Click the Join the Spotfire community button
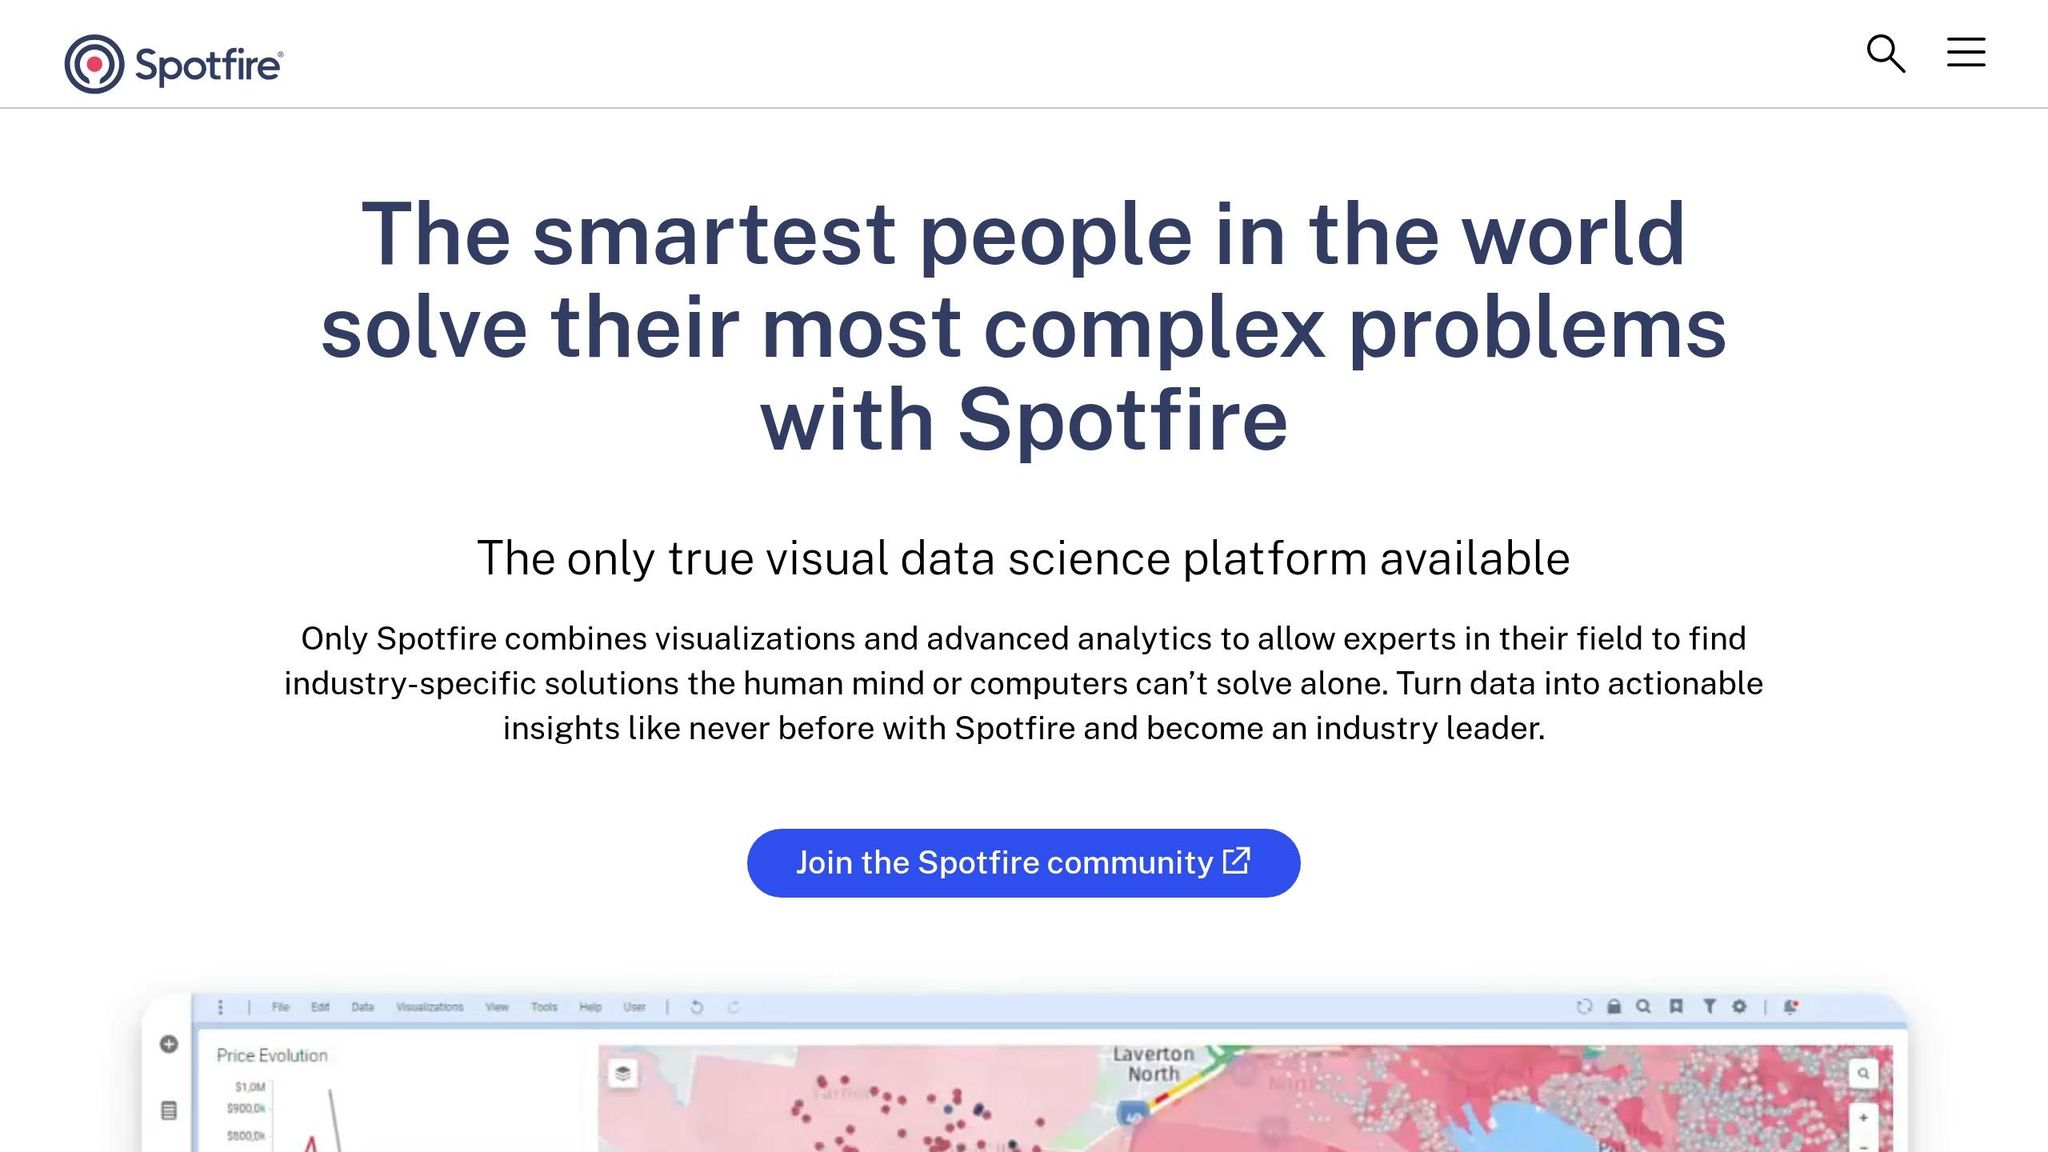Viewport: 2048px width, 1152px height. (x=1023, y=861)
